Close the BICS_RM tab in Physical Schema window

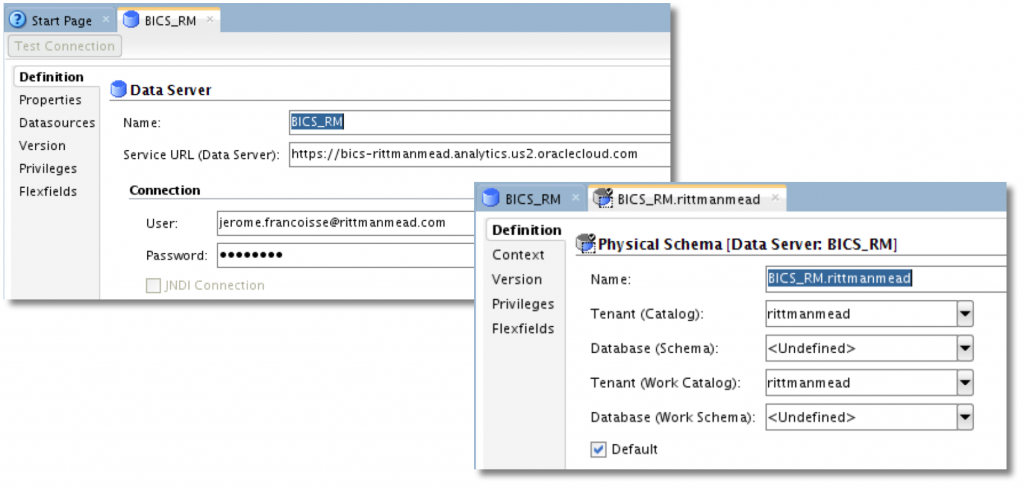(575, 197)
